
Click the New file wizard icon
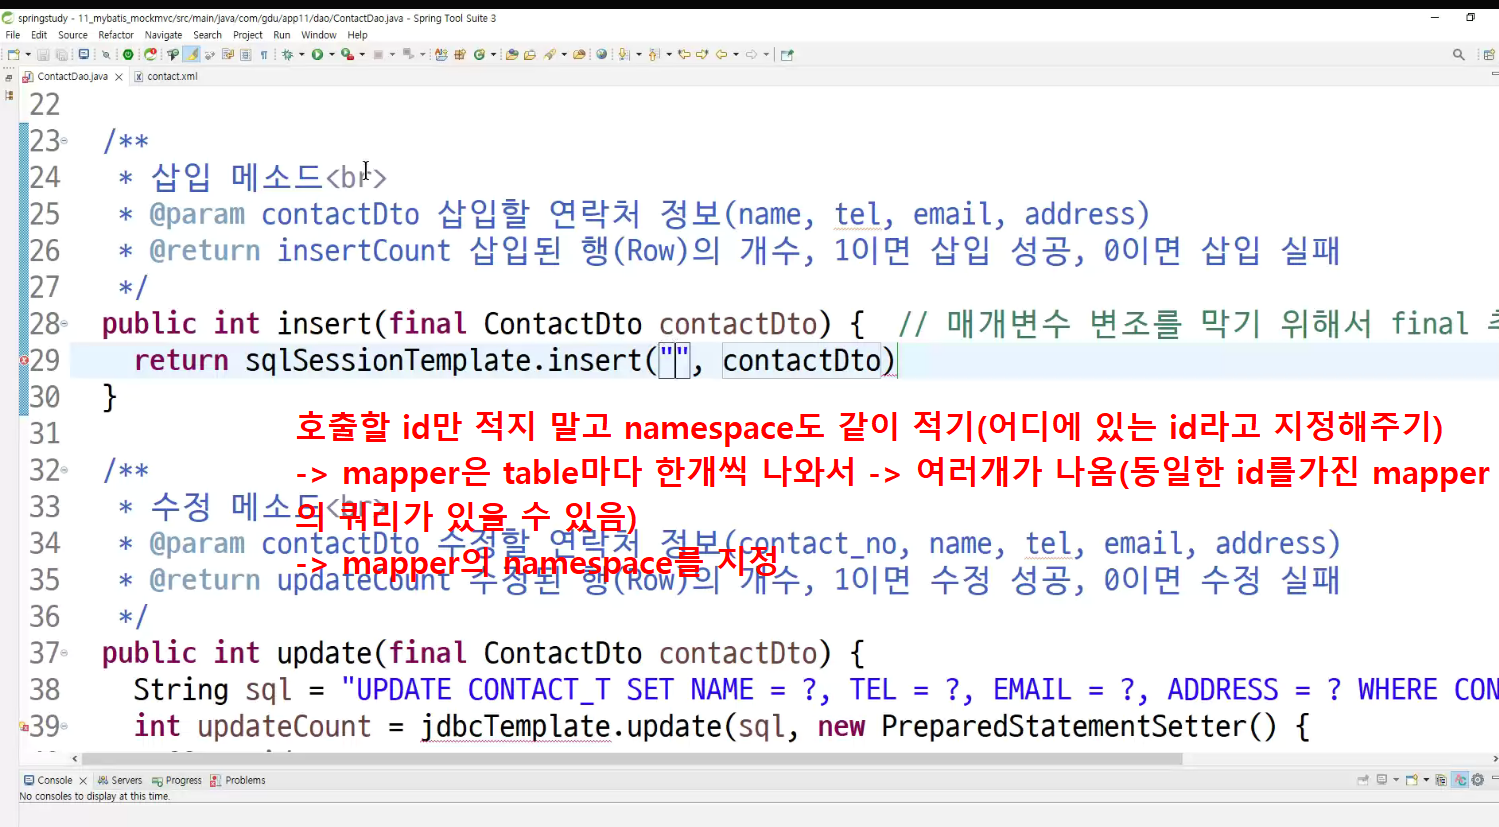12,55
